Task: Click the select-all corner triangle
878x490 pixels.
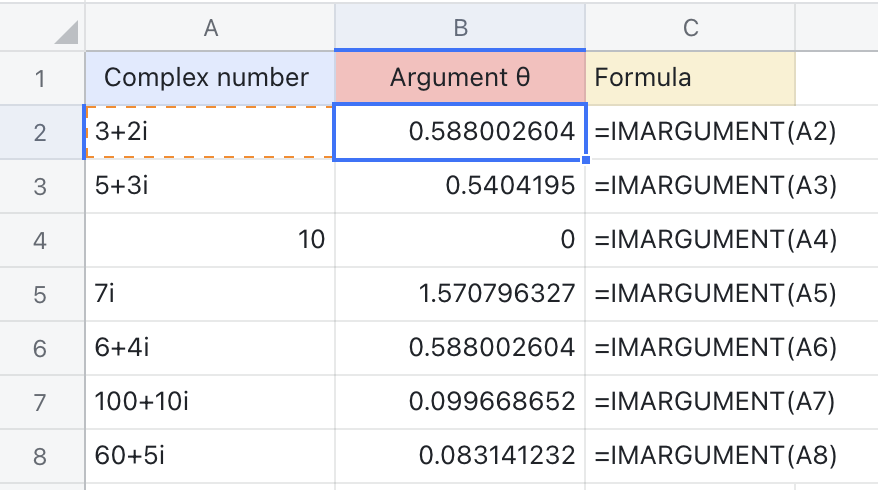Action: 64,32
